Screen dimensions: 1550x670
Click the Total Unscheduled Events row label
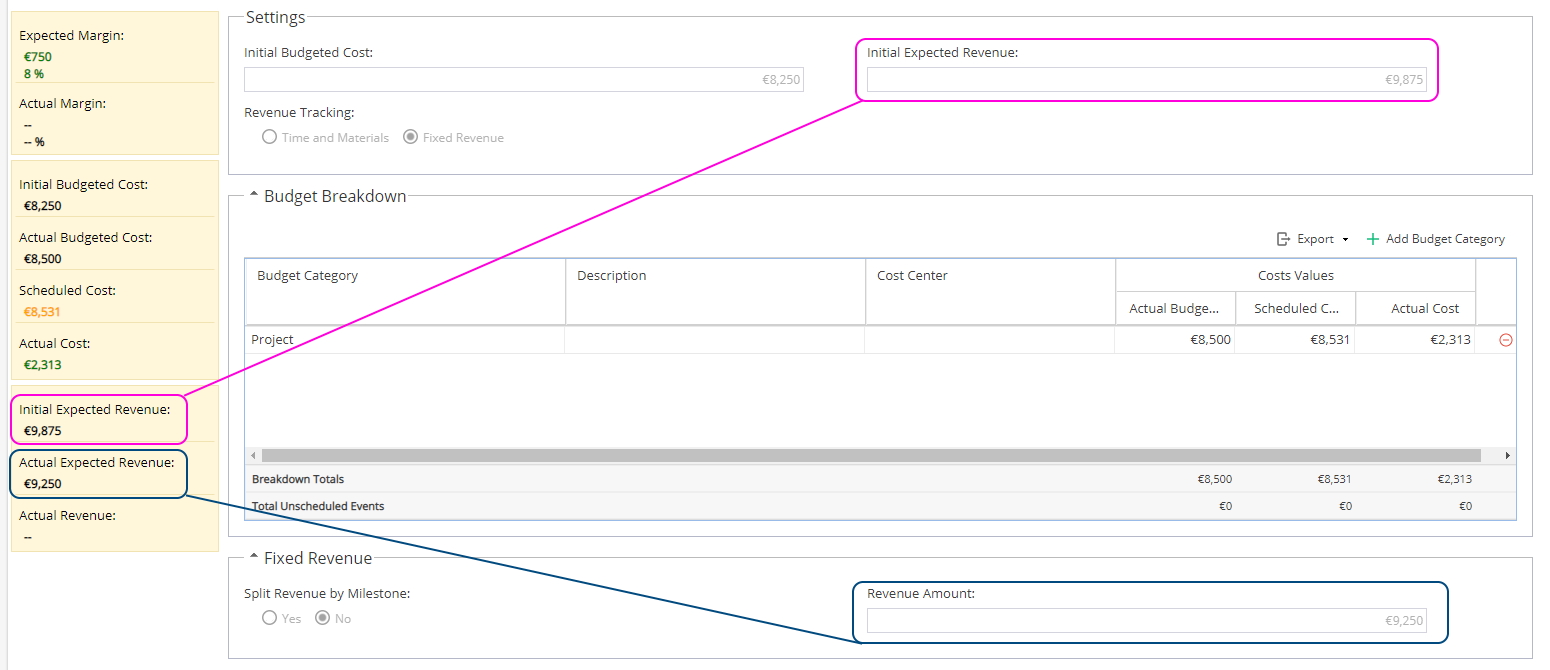coord(318,506)
